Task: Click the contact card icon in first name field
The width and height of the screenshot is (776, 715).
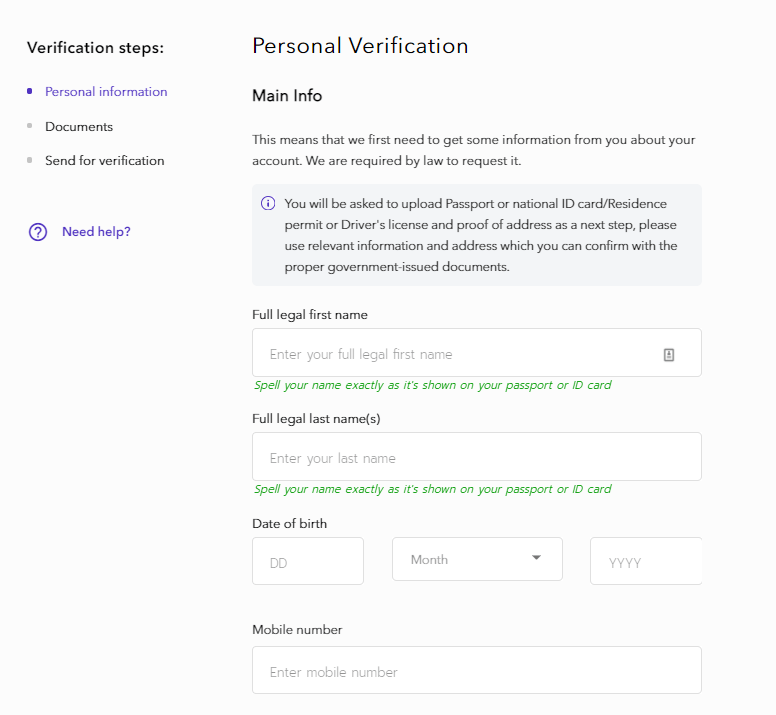Action: click(x=669, y=354)
